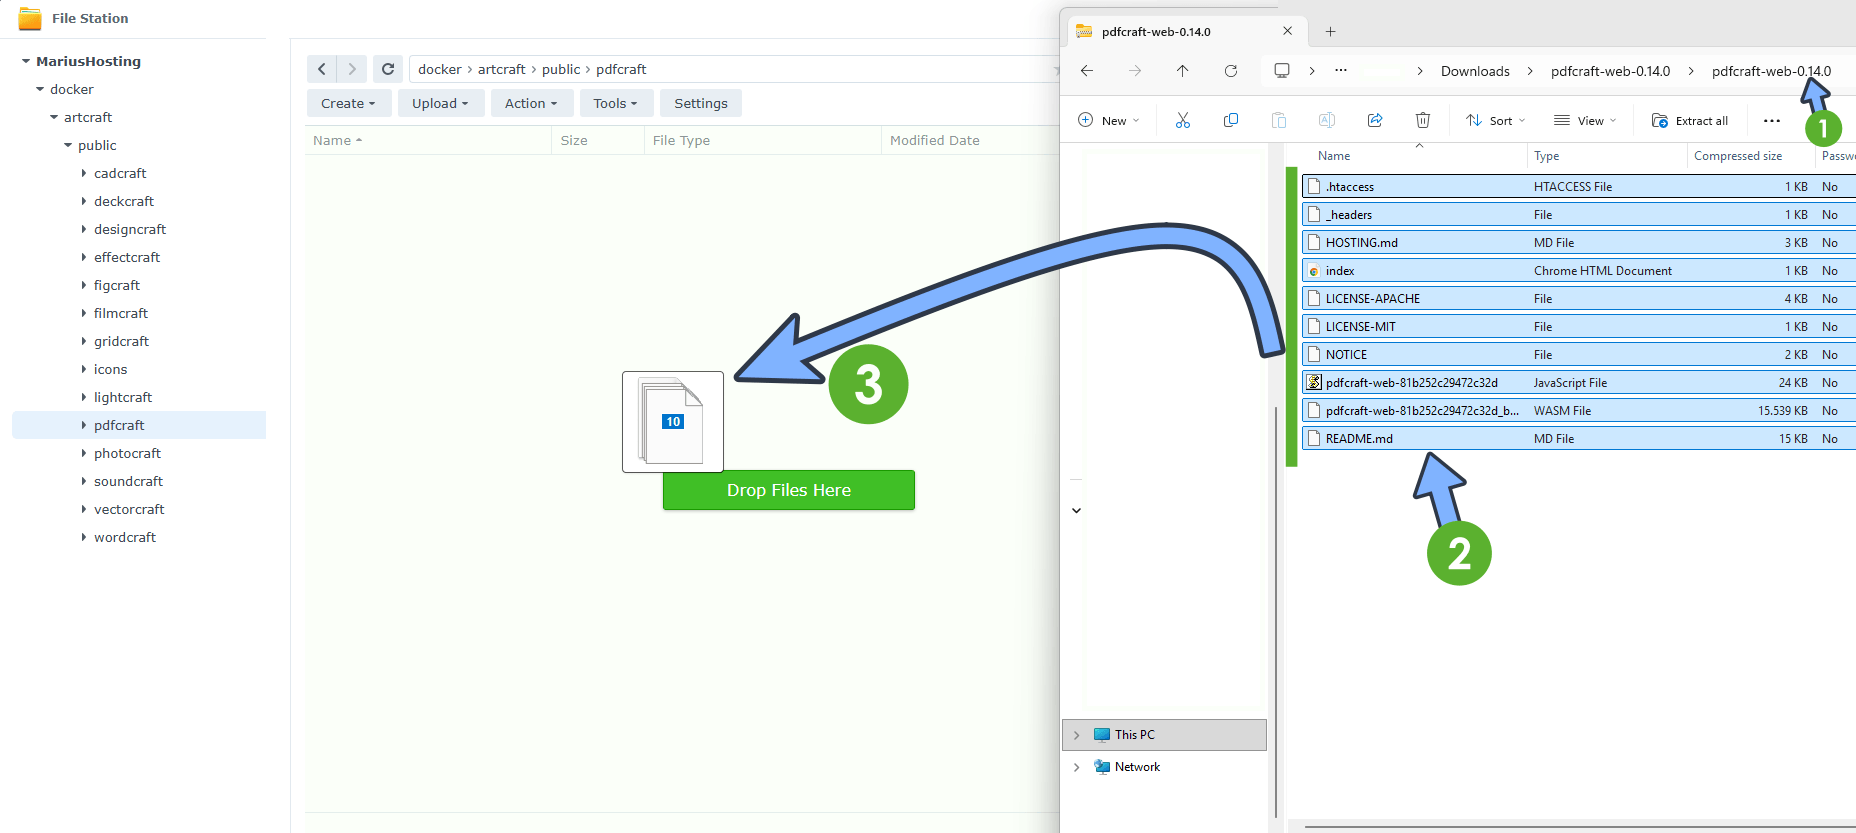
Task: Click the Cut scissors icon
Action: pos(1183,120)
